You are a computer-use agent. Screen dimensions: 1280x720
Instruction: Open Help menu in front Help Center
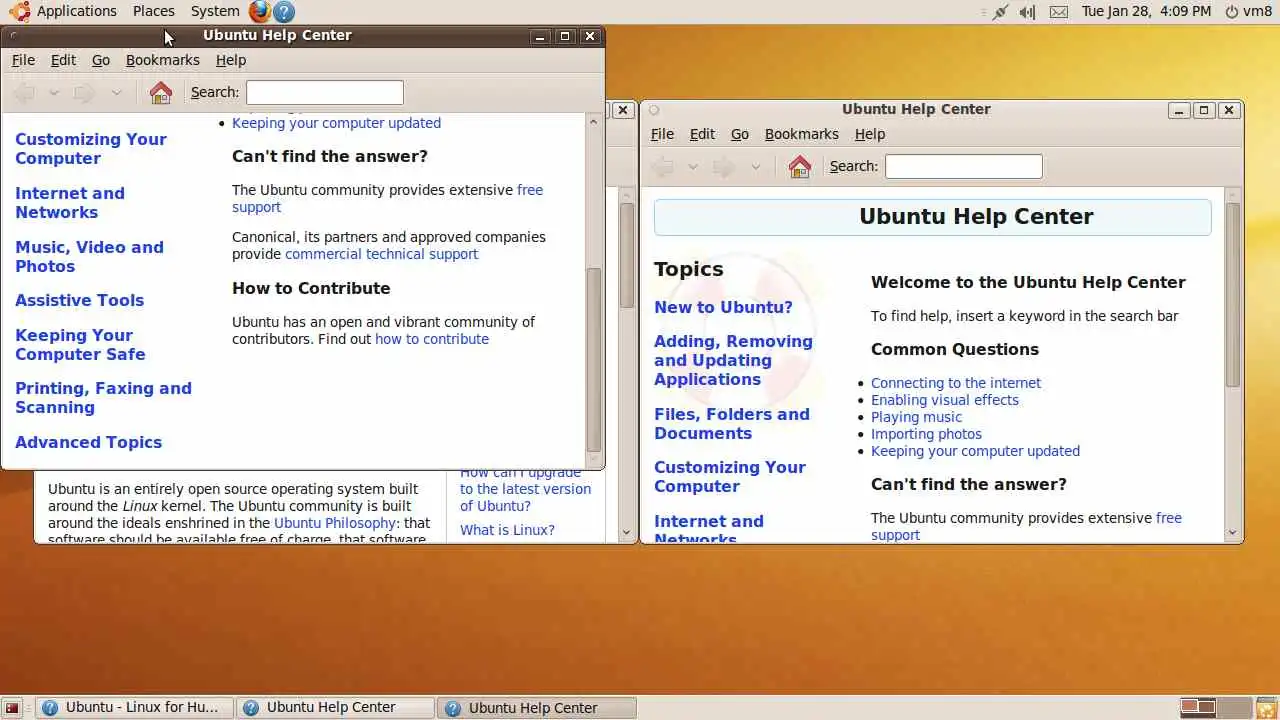tap(231, 60)
